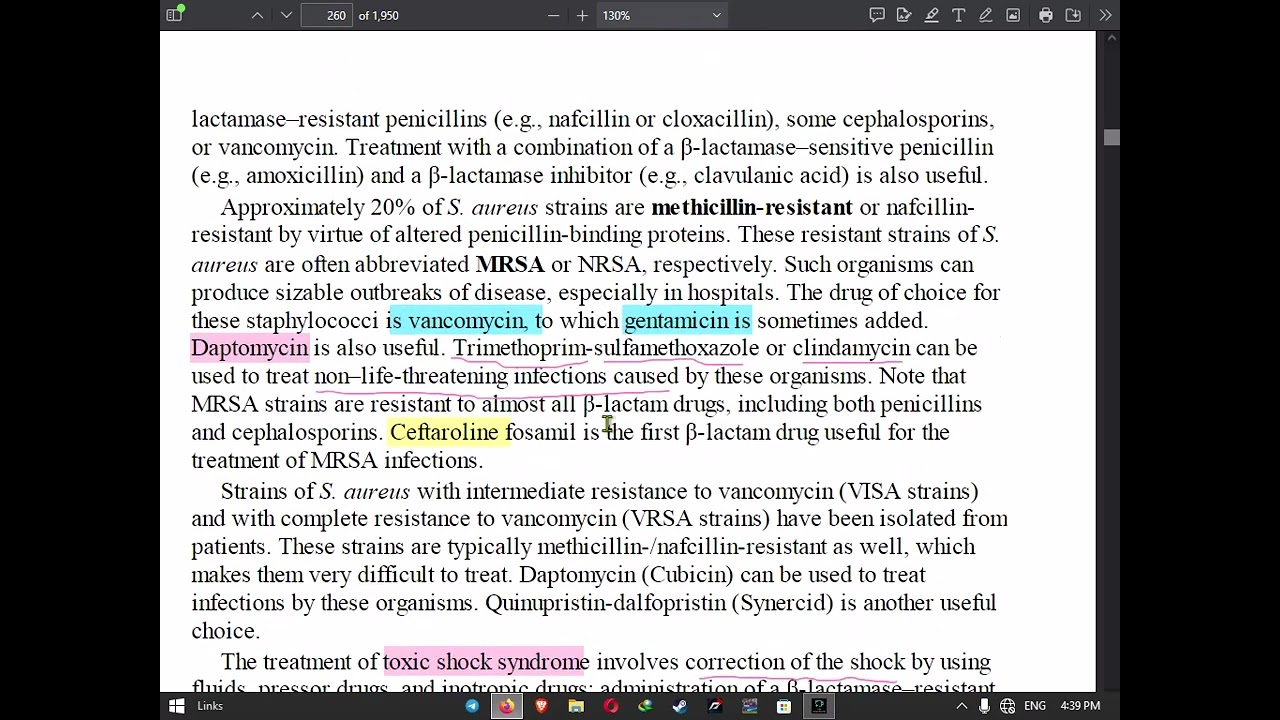Open File Explorer from the taskbar
The image size is (1280, 720).
pyautogui.click(x=576, y=706)
